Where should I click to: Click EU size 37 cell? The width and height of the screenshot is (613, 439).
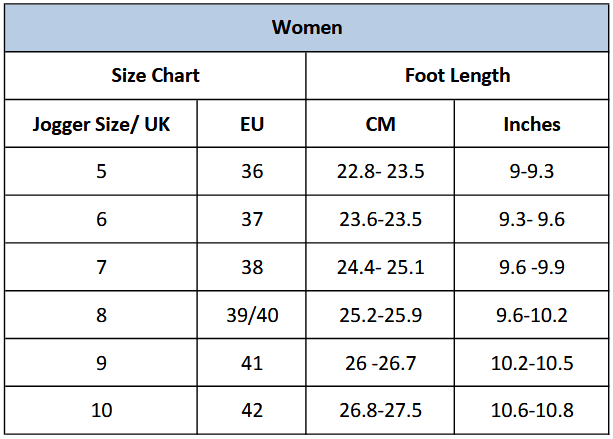pyautogui.click(x=252, y=219)
